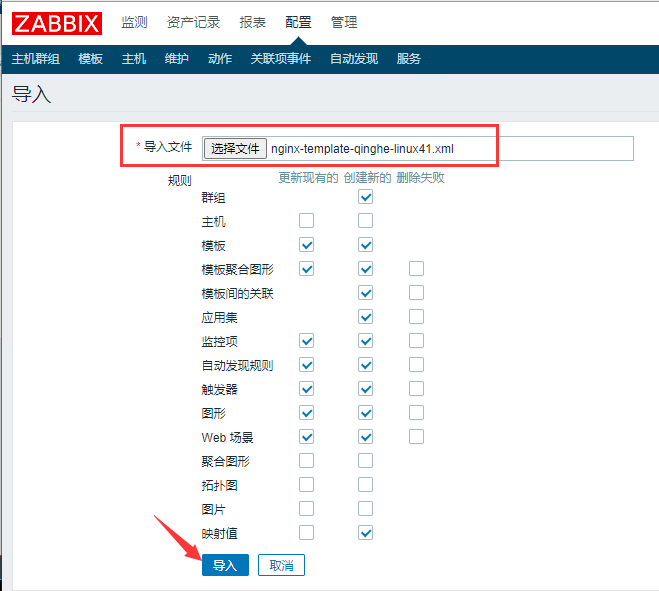Go to 维护 submenu
This screenshot has width=659, height=591.
pyautogui.click(x=177, y=59)
